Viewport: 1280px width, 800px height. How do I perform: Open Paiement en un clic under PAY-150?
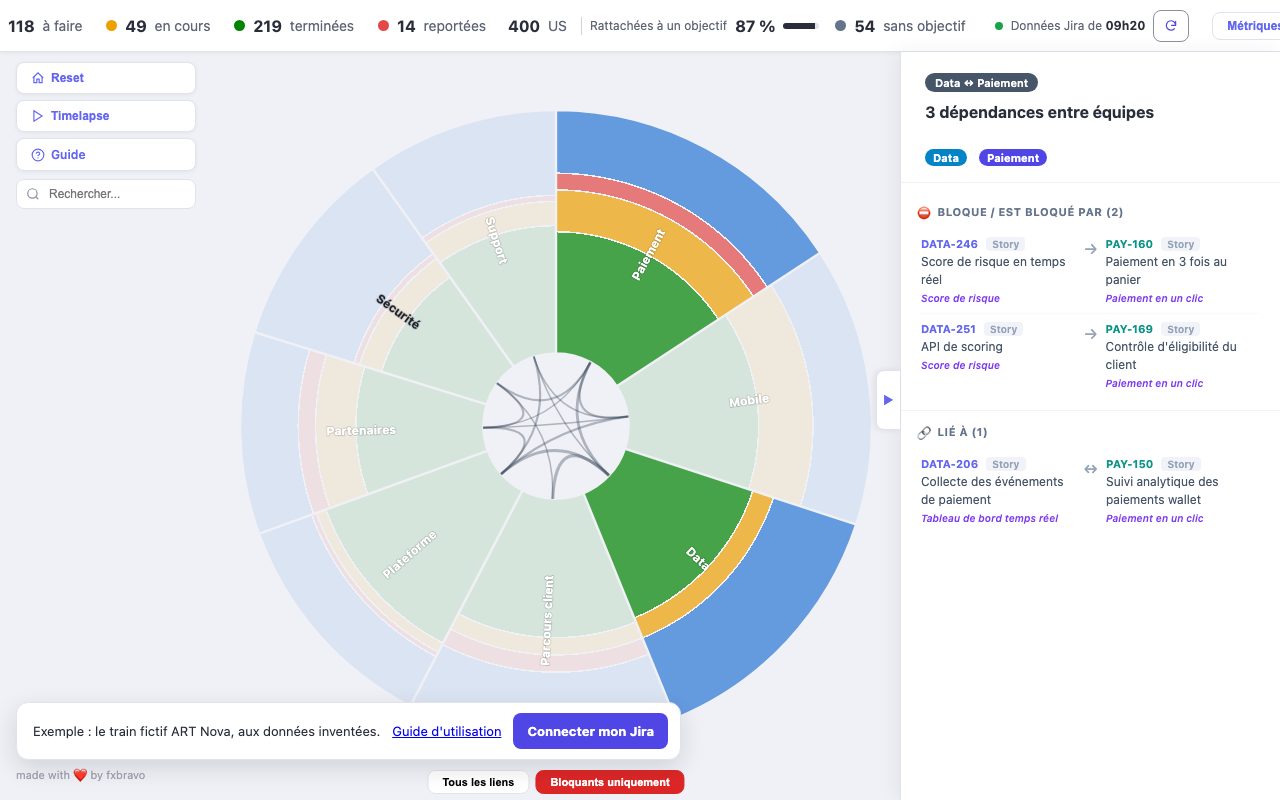1154,518
